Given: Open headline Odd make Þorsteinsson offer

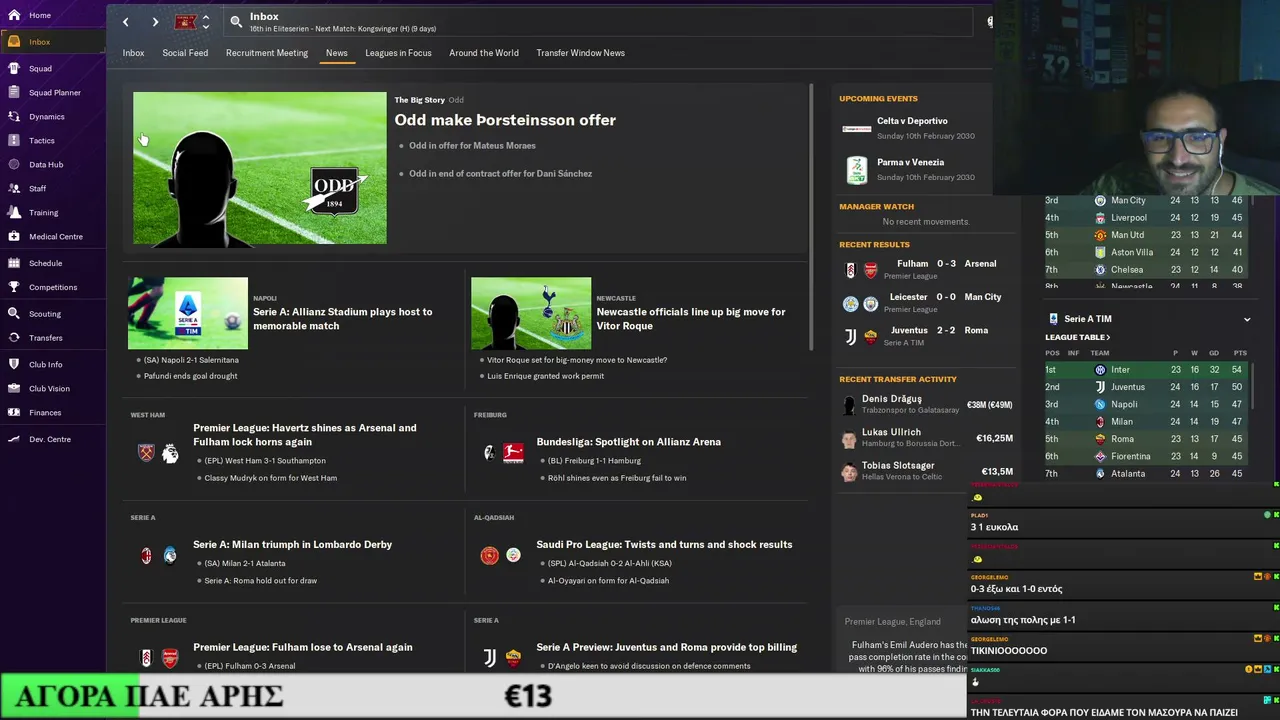Looking at the screenshot, I should click(x=505, y=120).
